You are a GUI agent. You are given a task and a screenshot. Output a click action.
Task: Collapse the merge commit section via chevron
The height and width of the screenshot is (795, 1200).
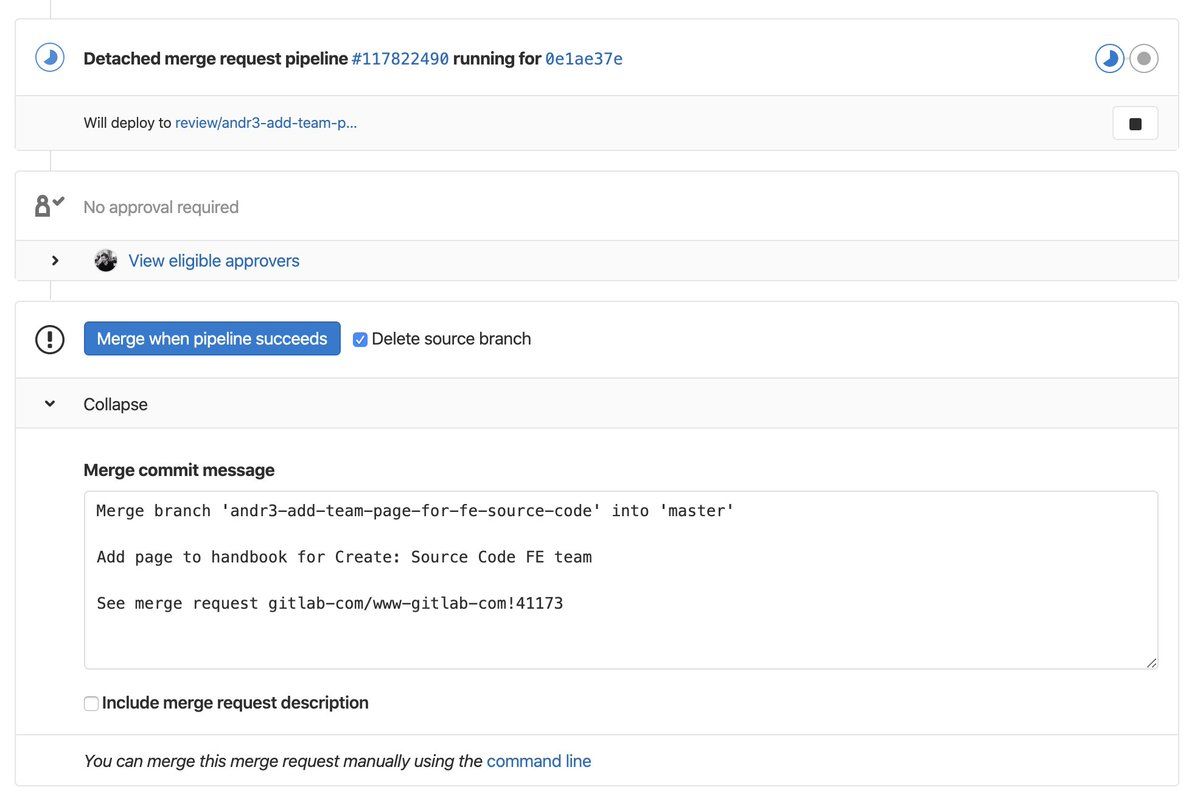click(x=50, y=404)
